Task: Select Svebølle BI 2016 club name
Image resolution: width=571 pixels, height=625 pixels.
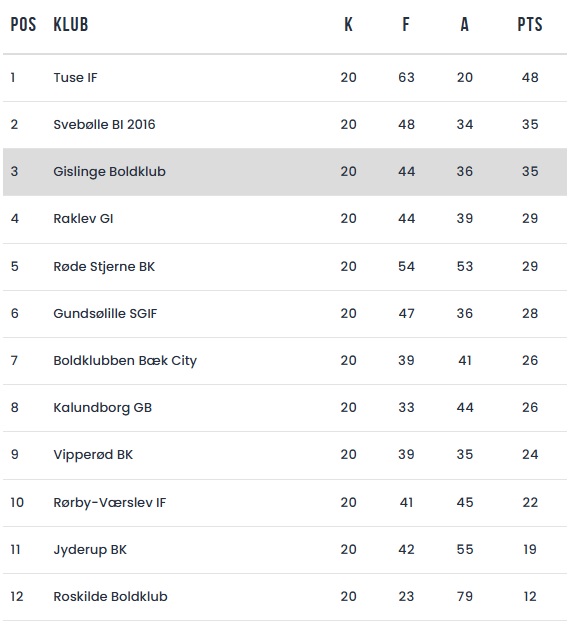Action: (104, 124)
